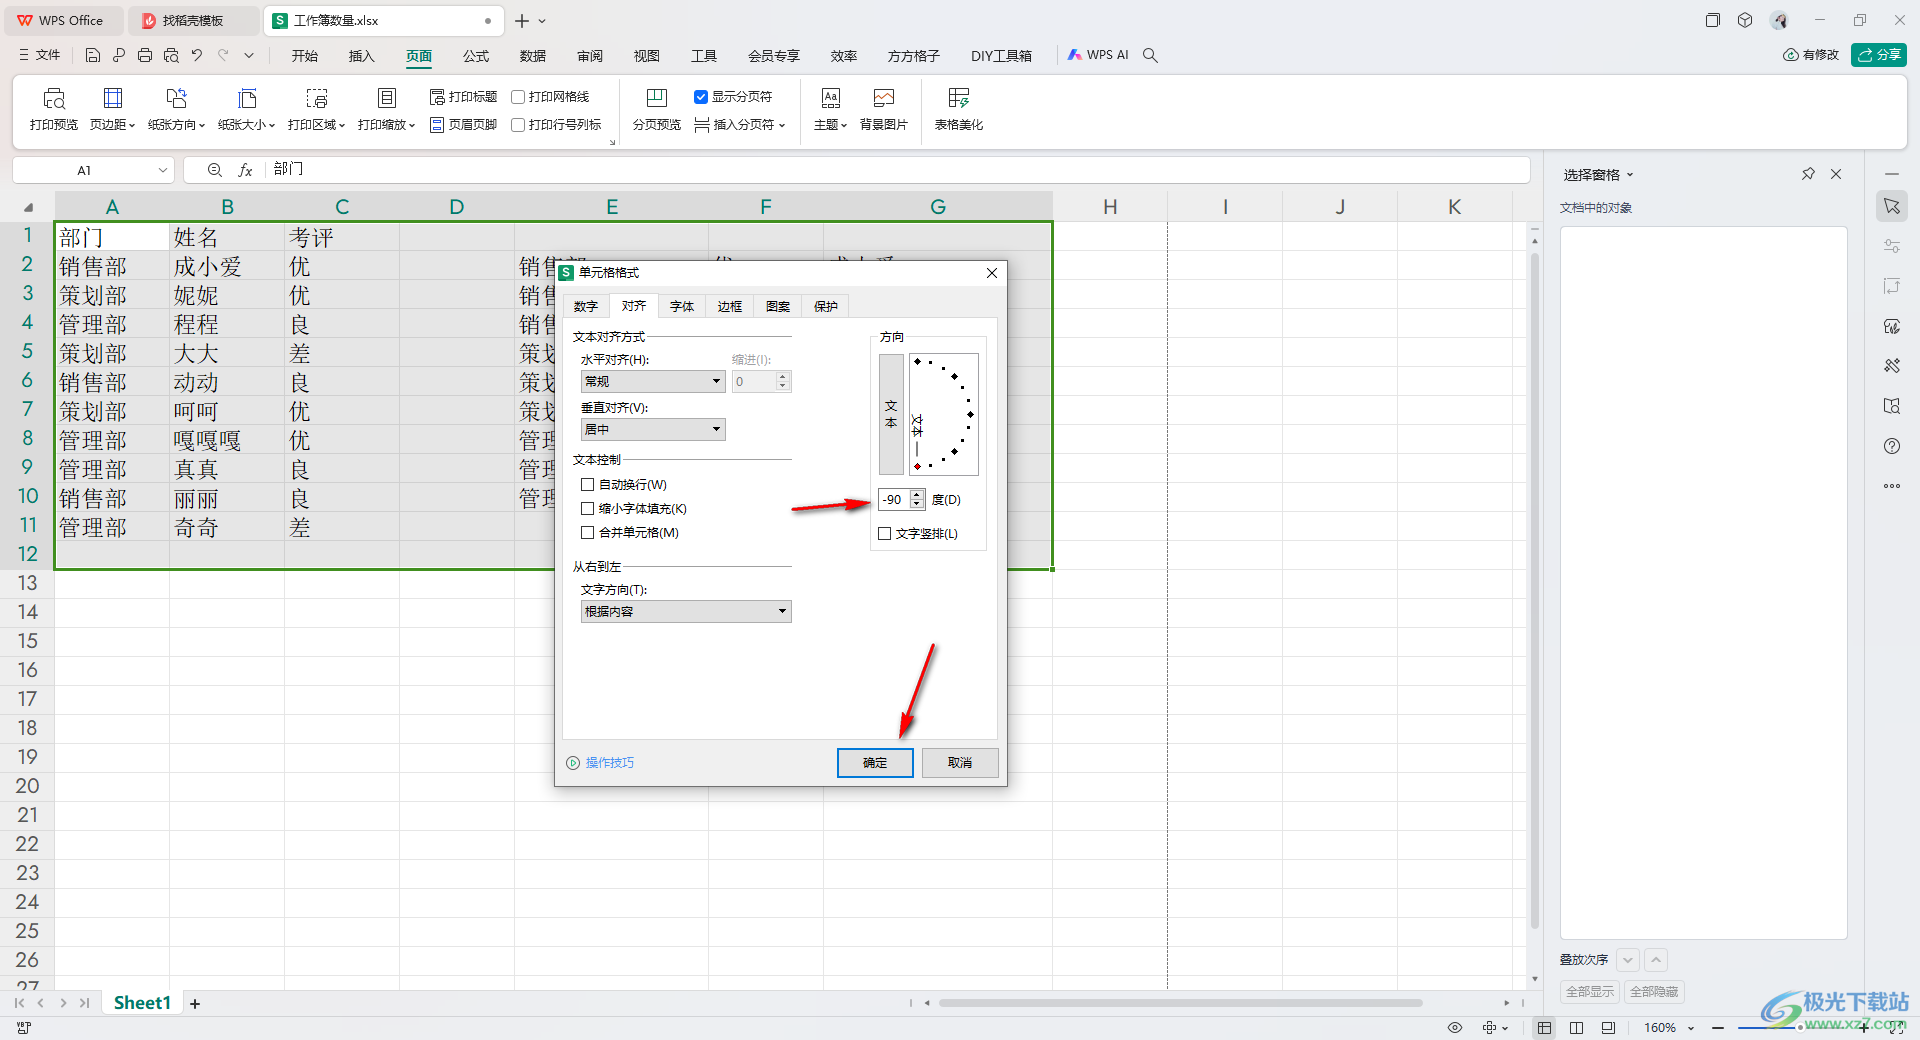Screen dimensions: 1920x1040
Task: Switch to Protection (保护) tab in dialog
Action: click(826, 307)
